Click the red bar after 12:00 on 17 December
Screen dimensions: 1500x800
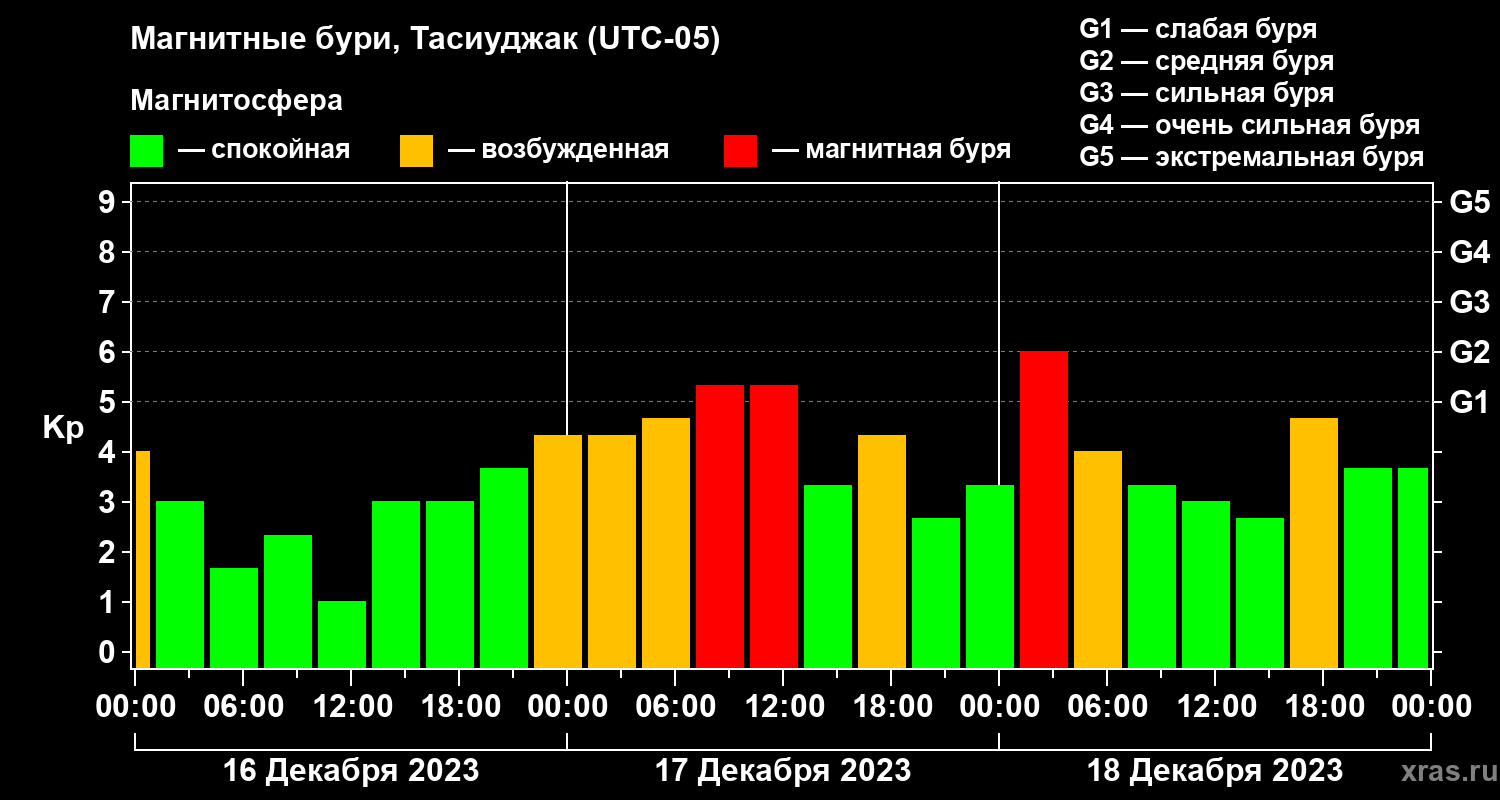pos(774,527)
